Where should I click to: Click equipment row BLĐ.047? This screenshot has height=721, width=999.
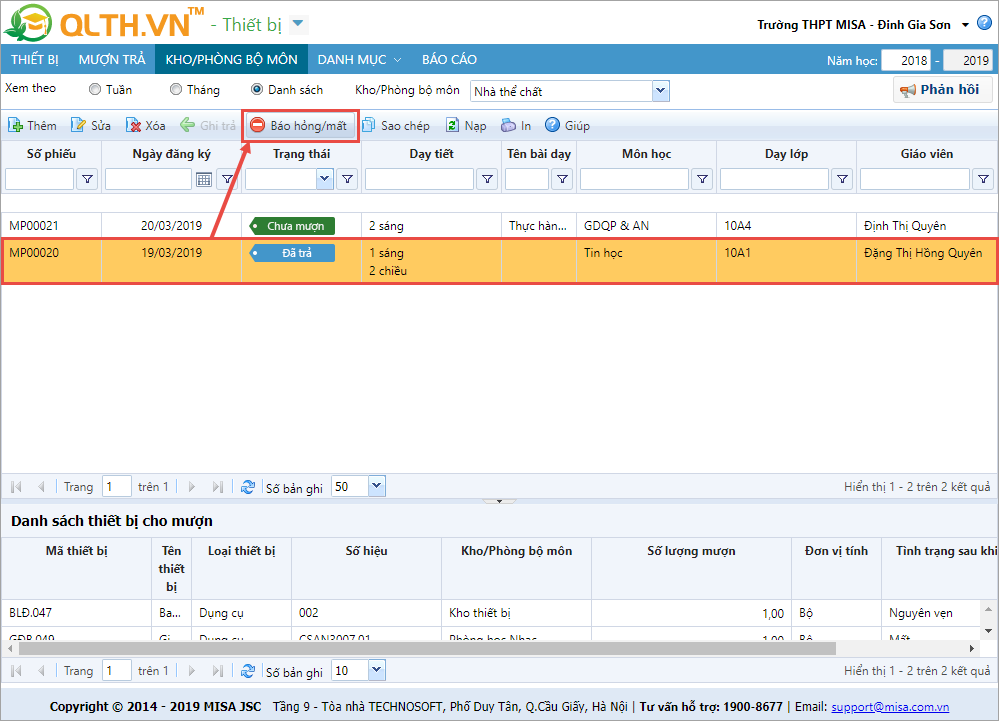(491, 613)
